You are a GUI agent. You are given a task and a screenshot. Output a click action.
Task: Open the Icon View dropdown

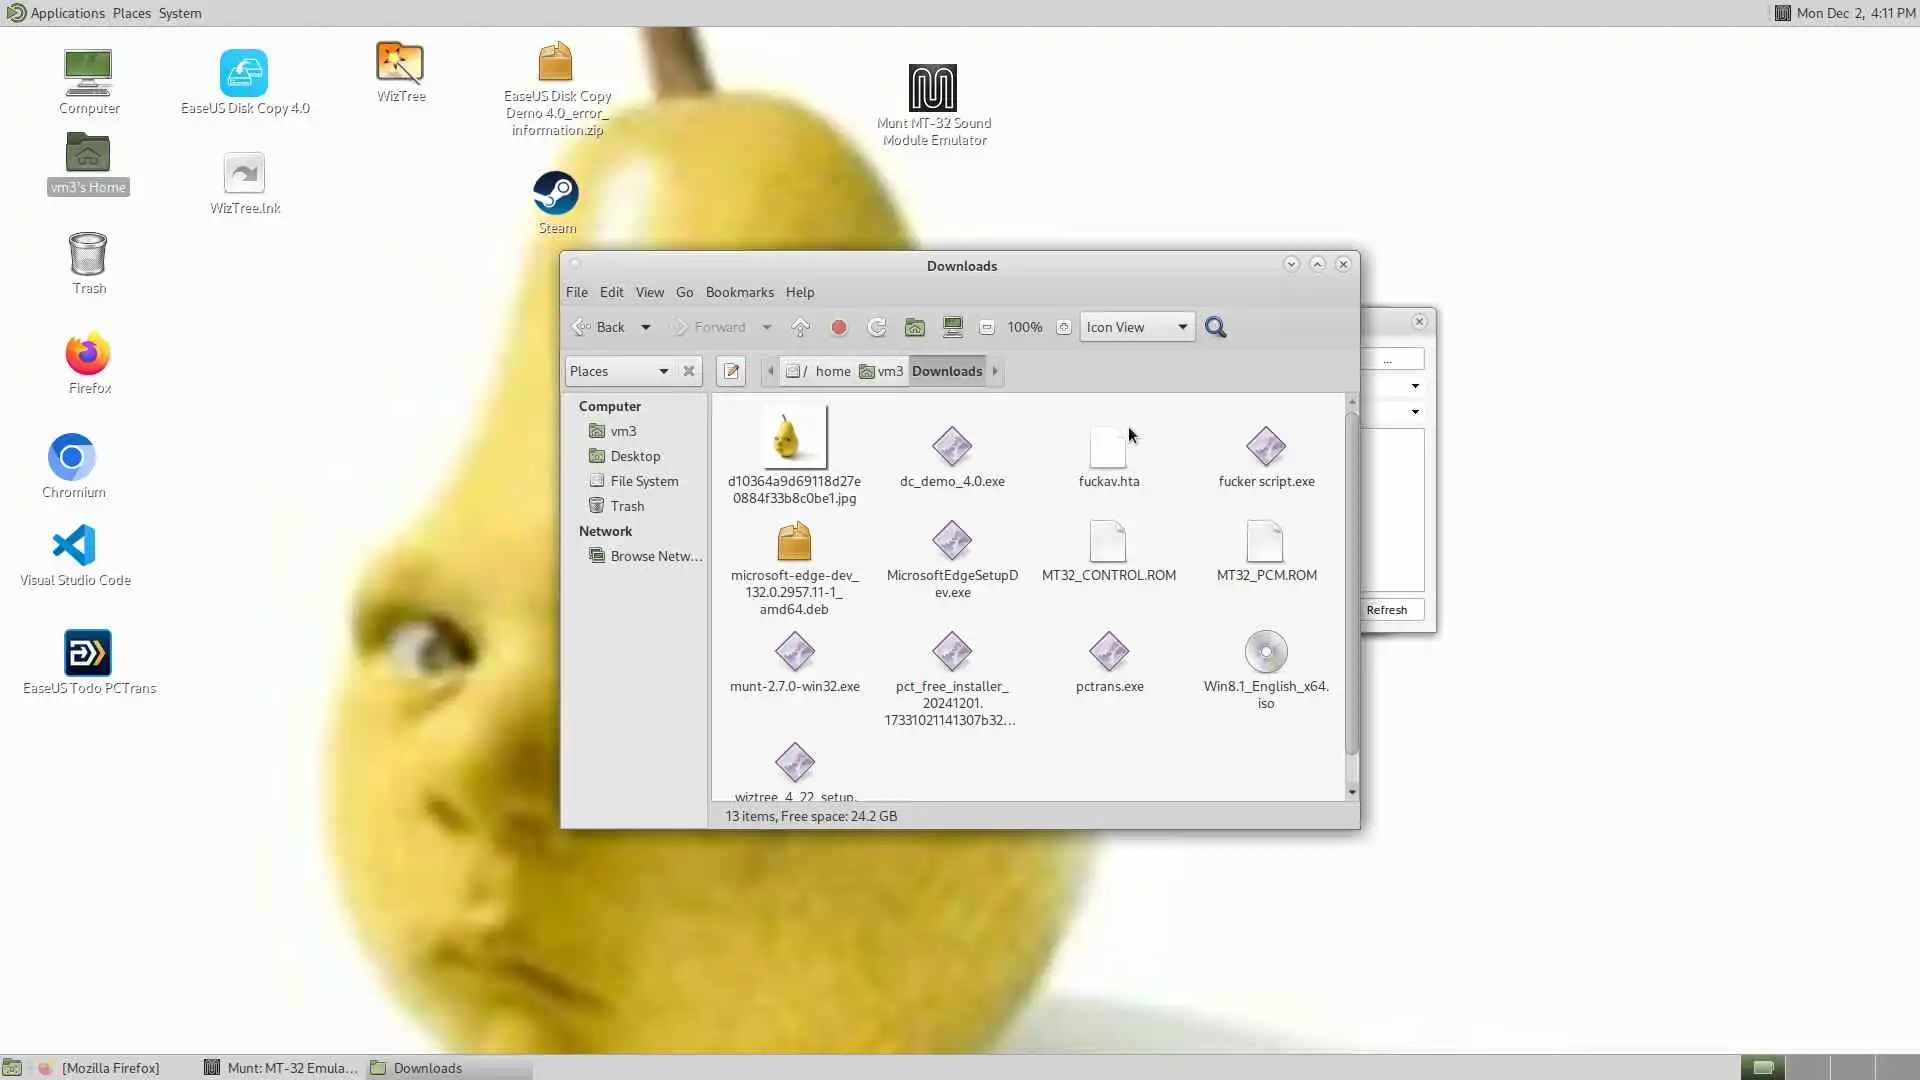pyautogui.click(x=1137, y=327)
